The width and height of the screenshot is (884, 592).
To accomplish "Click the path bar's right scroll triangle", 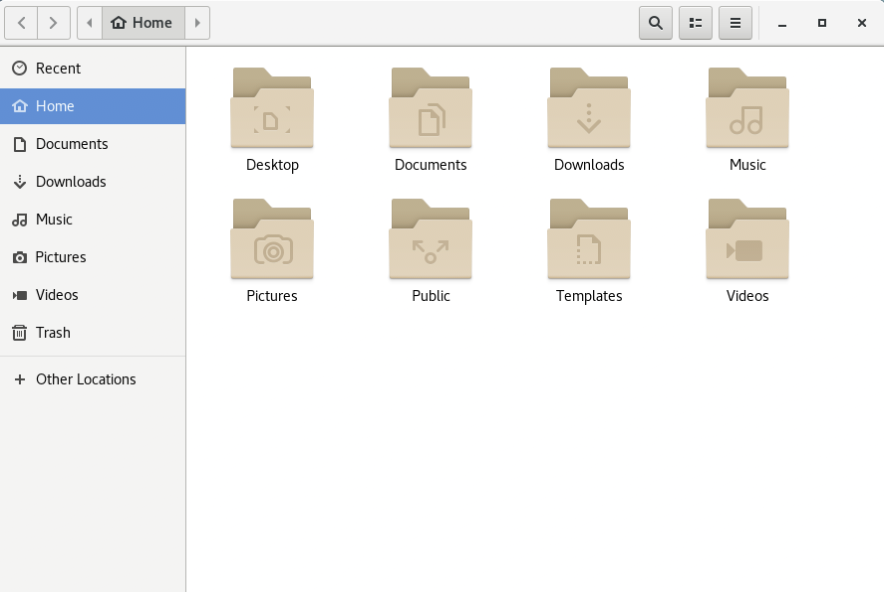I will 197,23.
